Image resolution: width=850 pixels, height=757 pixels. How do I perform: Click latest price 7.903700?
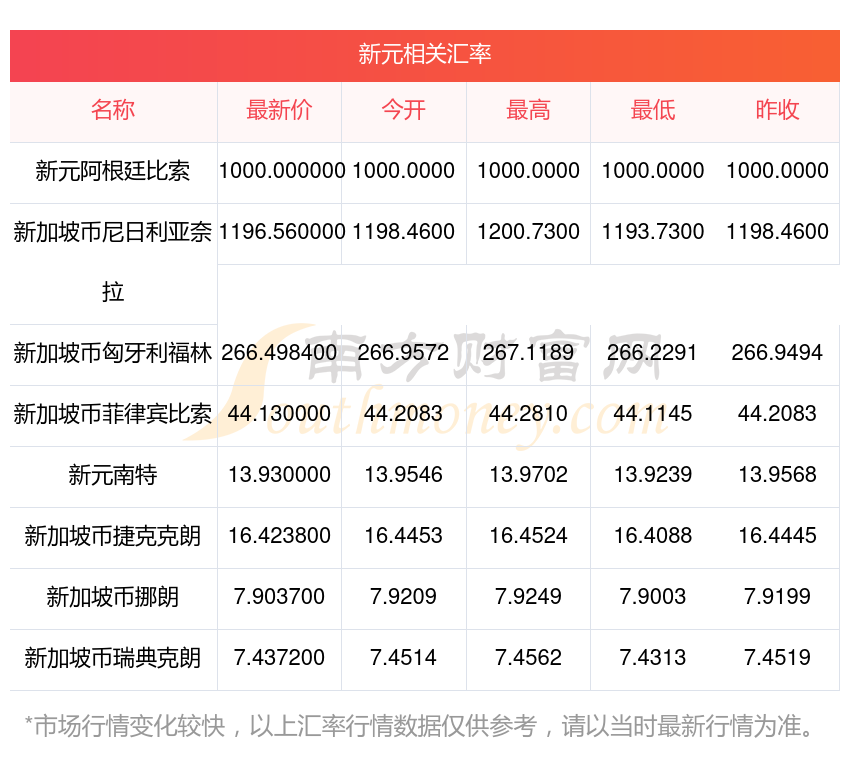click(x=279, y=597)
